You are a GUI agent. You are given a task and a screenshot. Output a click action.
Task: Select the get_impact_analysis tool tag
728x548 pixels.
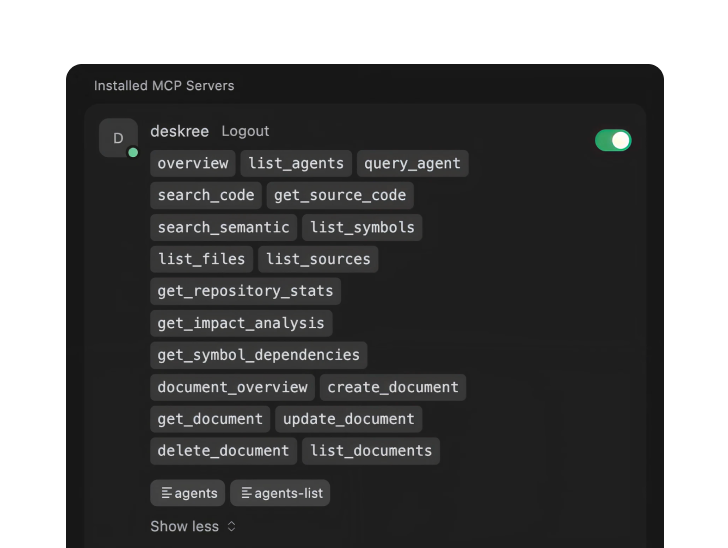point(241,323)
